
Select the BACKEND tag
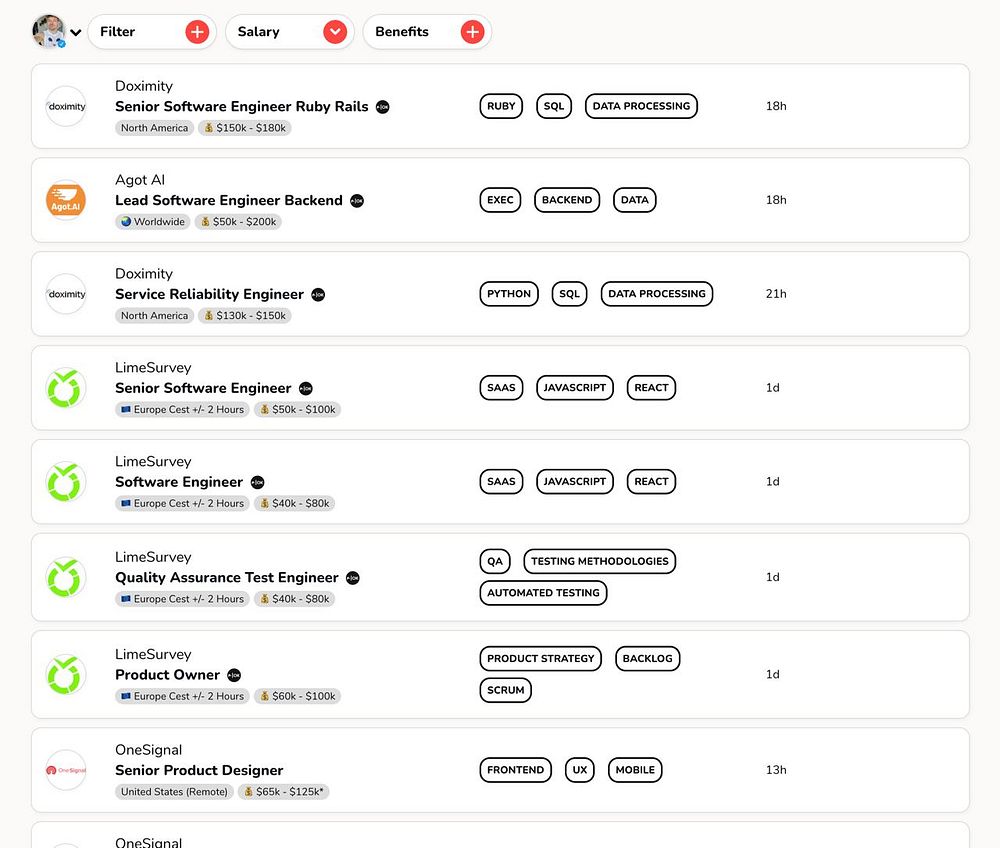pos(567,200)
